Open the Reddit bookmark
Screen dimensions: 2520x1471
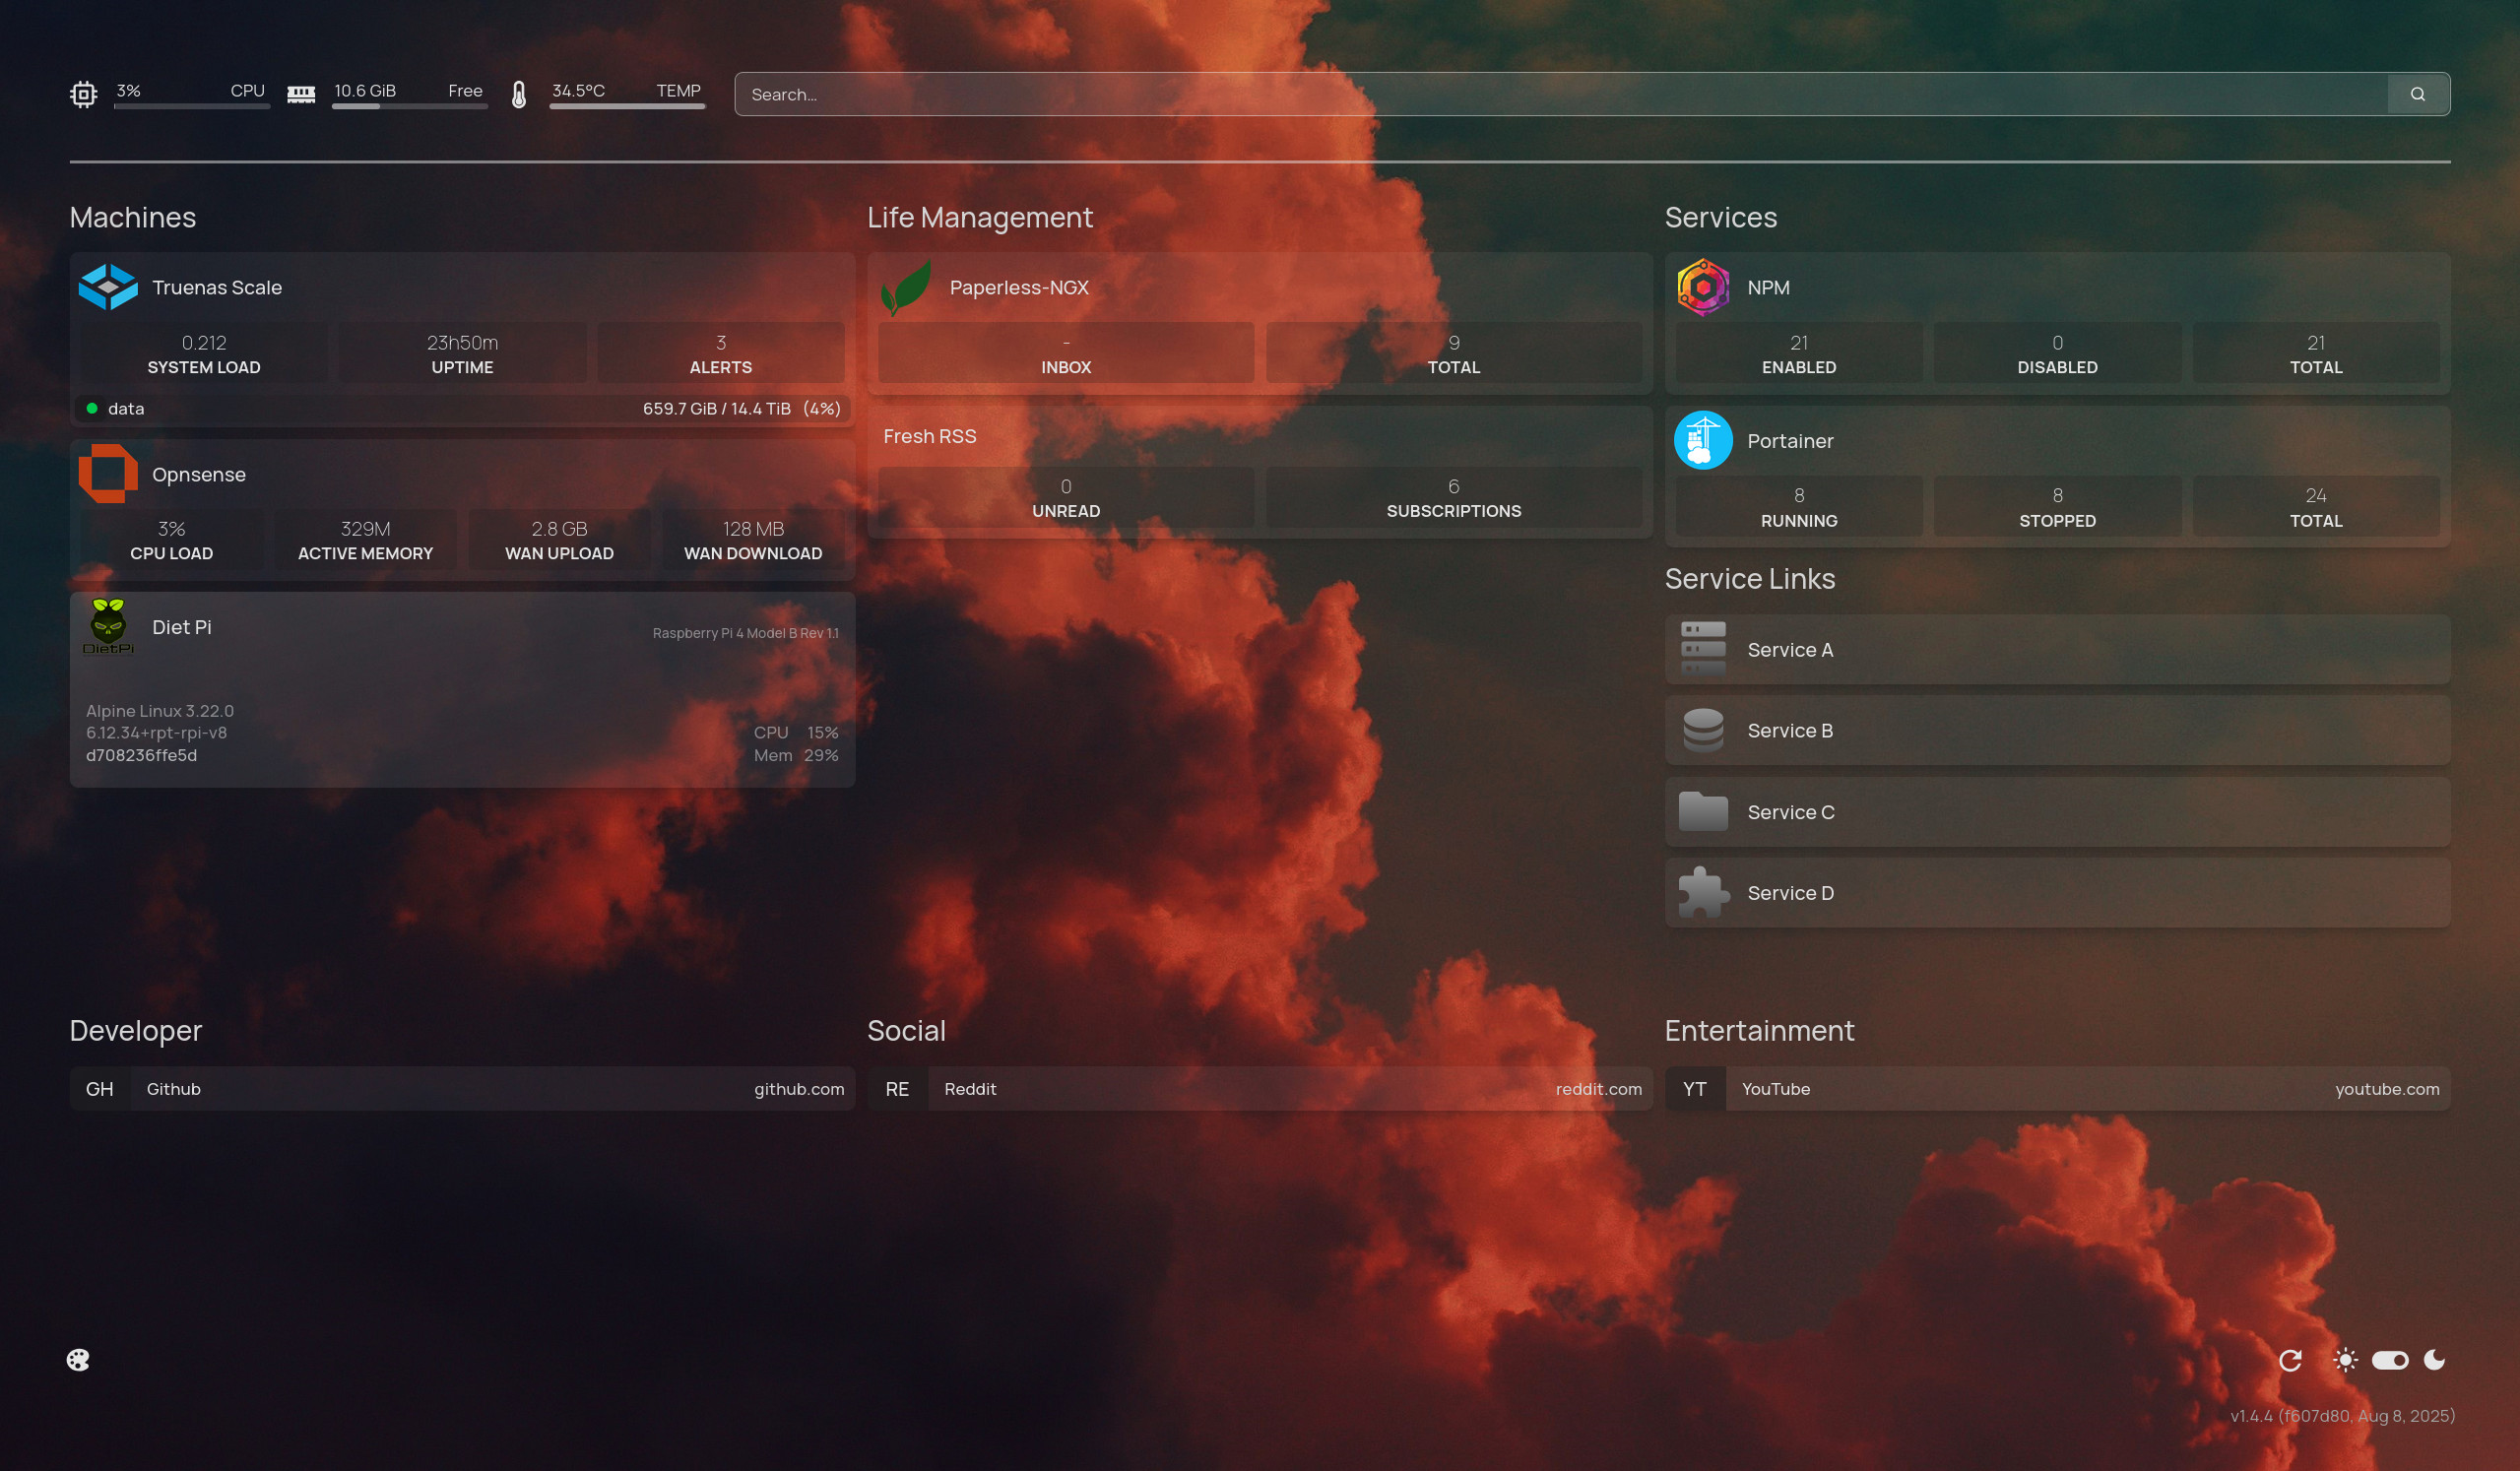coord(1259,1088)
